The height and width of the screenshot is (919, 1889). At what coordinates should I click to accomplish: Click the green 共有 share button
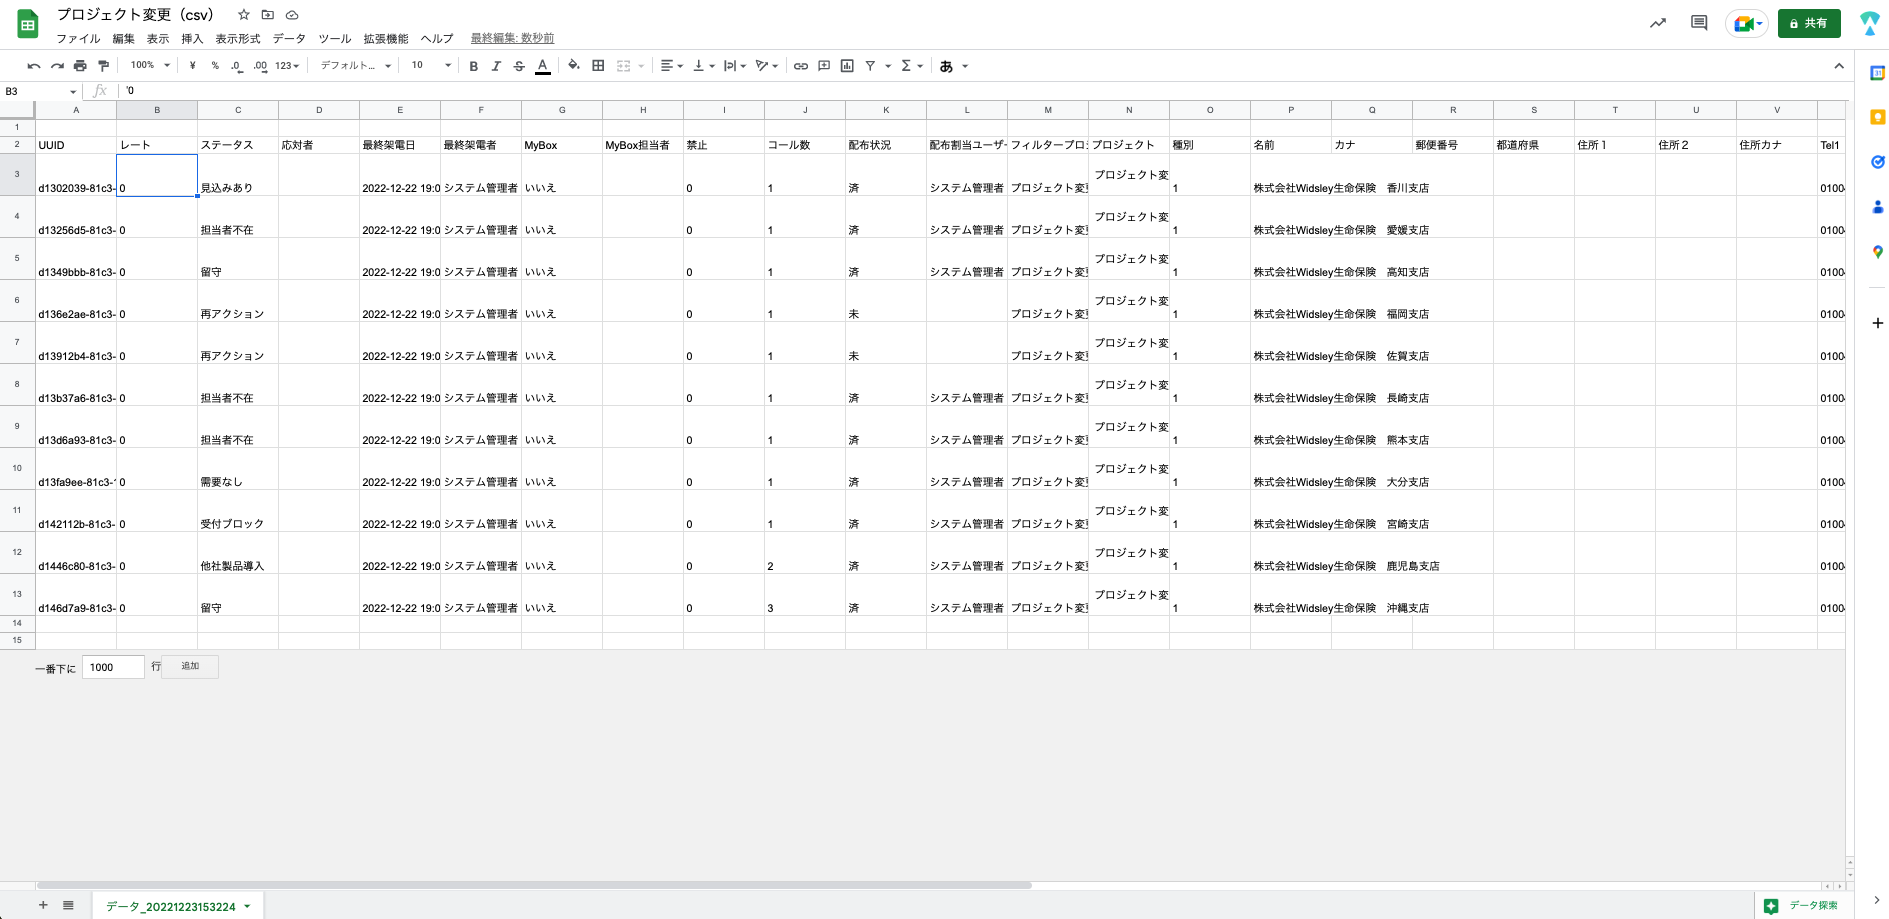[1808, 23]
